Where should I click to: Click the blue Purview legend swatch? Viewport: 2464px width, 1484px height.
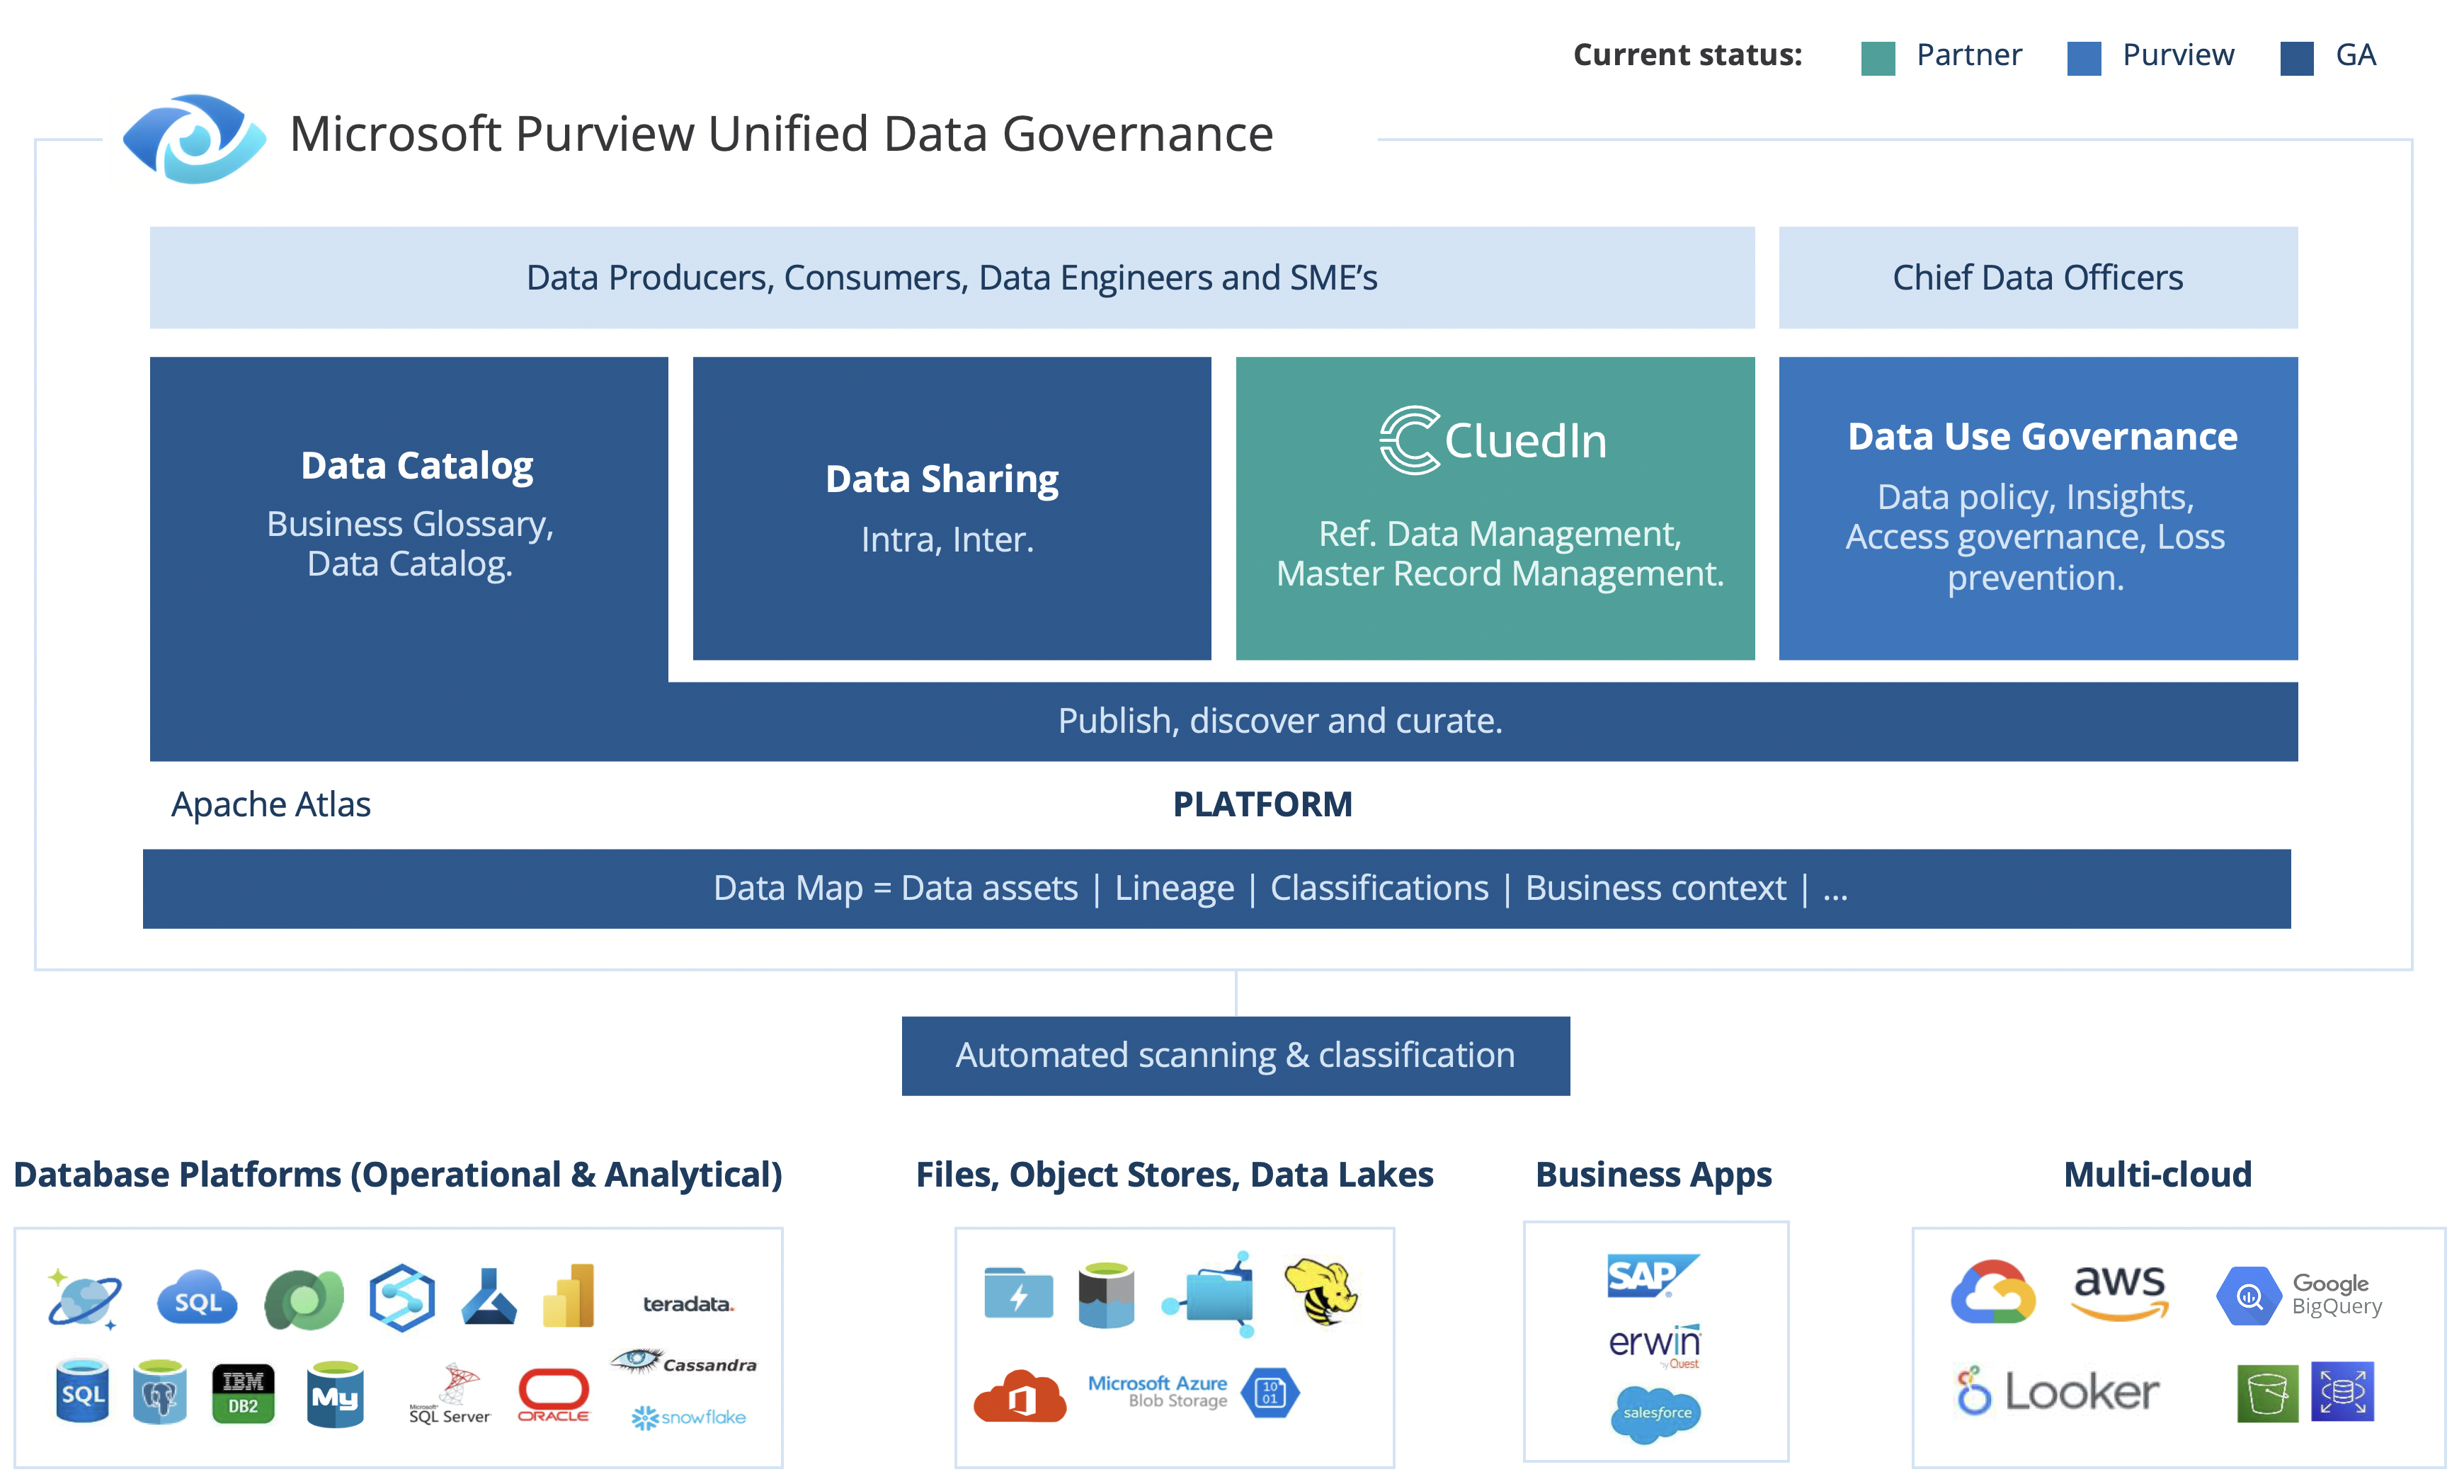pos(2084,58)
